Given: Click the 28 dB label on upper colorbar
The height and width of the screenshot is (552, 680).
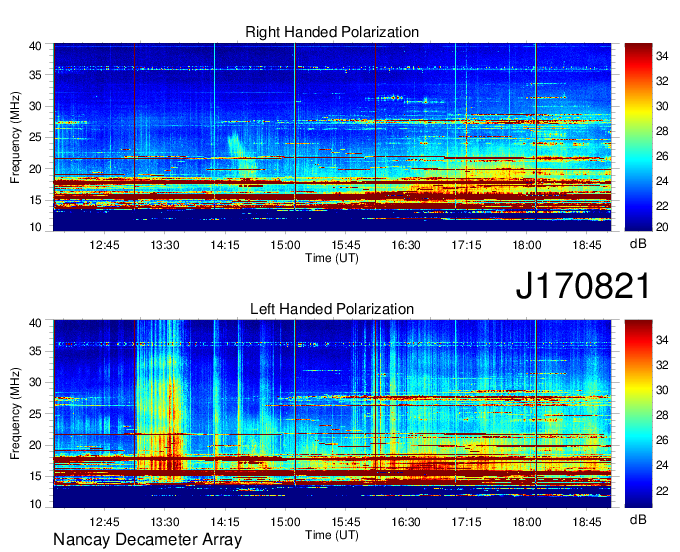Looking at the screenshot, I should coord(662,131).
